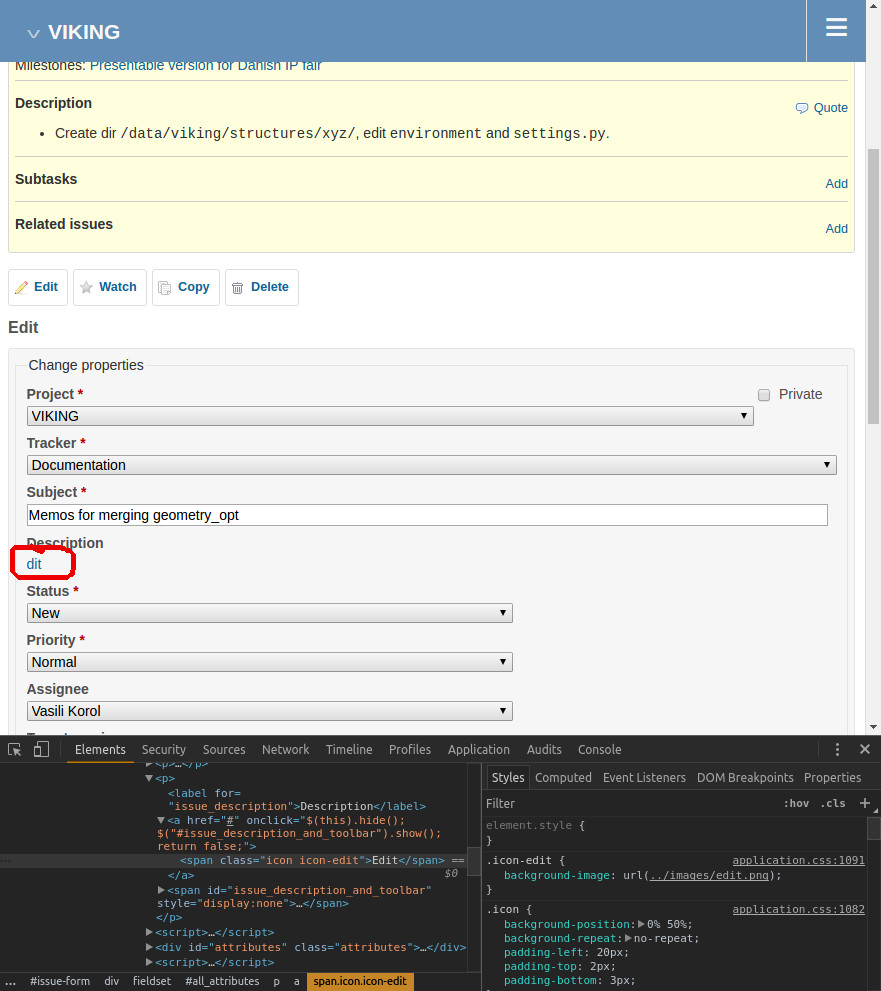Toggle the :hov element state option
The height and width of the screenshot is (991, 881).
tap(796, 803)
